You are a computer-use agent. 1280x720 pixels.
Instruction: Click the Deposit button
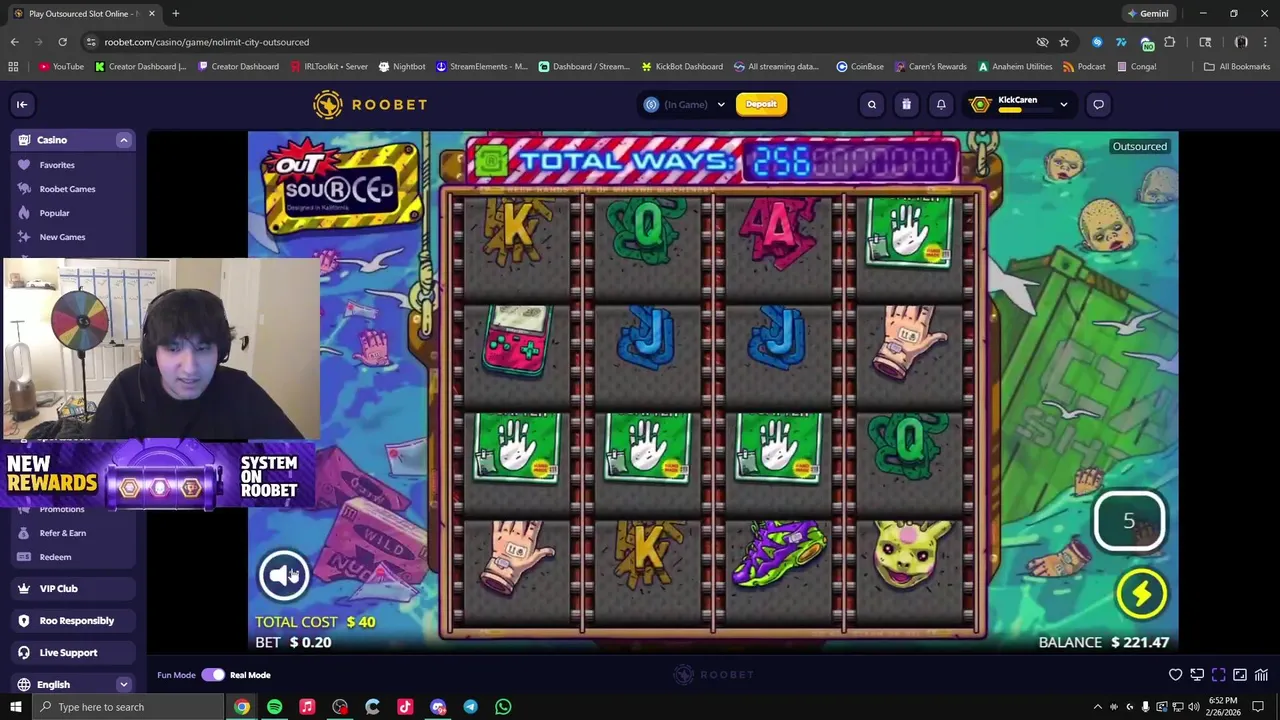[x=761, y=104]
